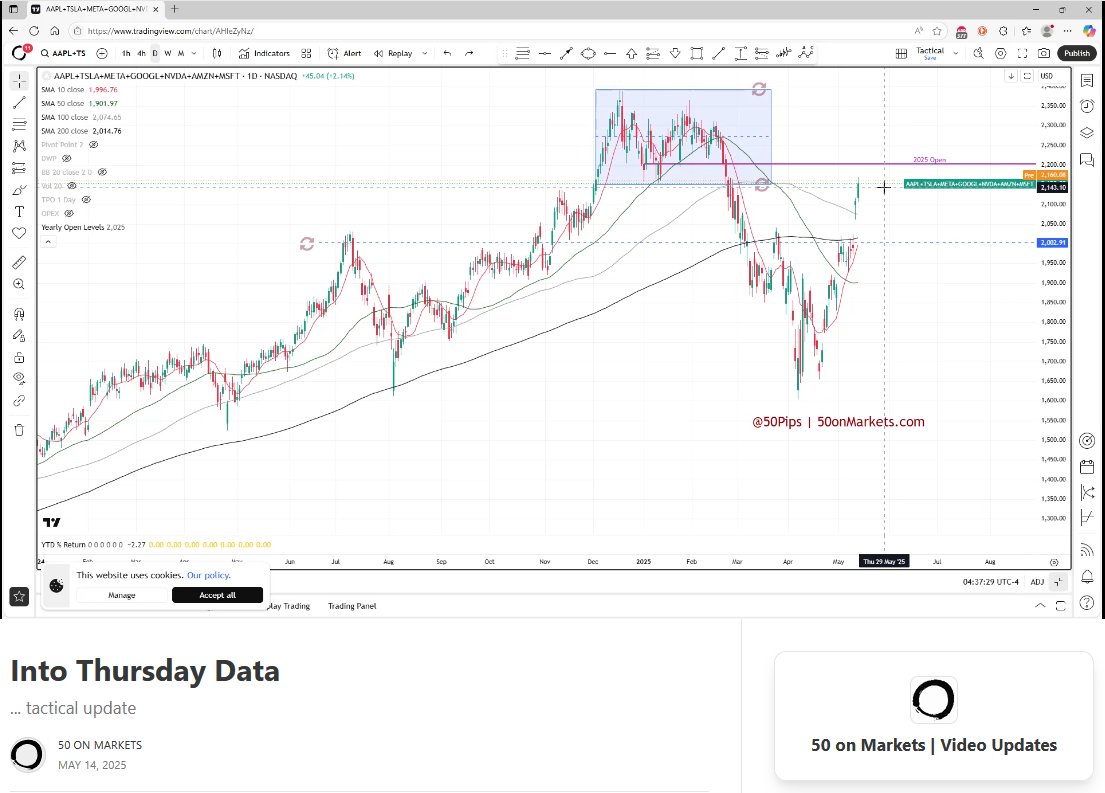
Task: Enter fullscreen mode
Action: coord(1023,54)
